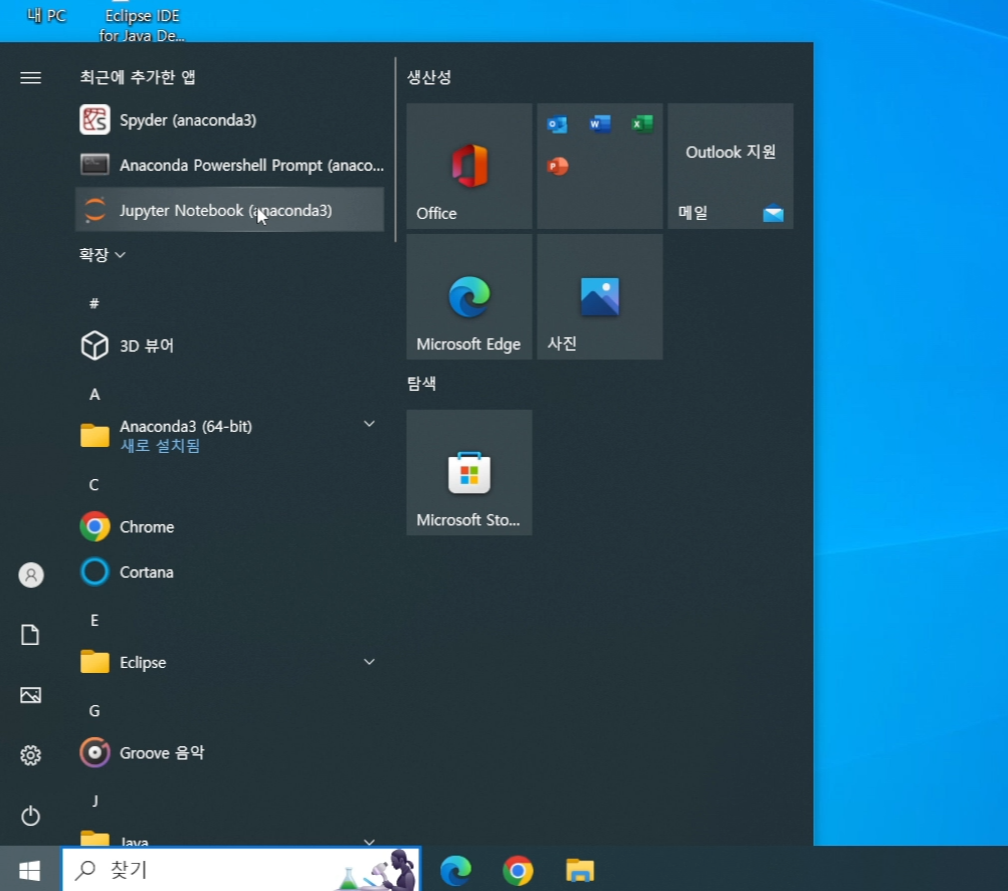
Task: Click the 생산성 group heading
Action: pyautogui.click(x=429, y=77)
